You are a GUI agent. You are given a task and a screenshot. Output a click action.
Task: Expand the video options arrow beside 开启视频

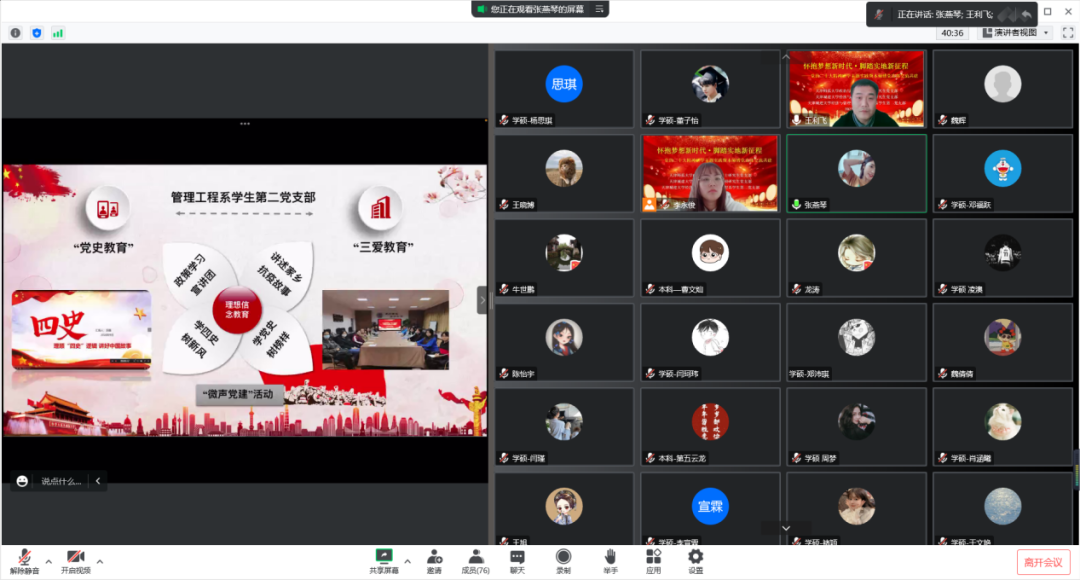[x=99, y=561]
